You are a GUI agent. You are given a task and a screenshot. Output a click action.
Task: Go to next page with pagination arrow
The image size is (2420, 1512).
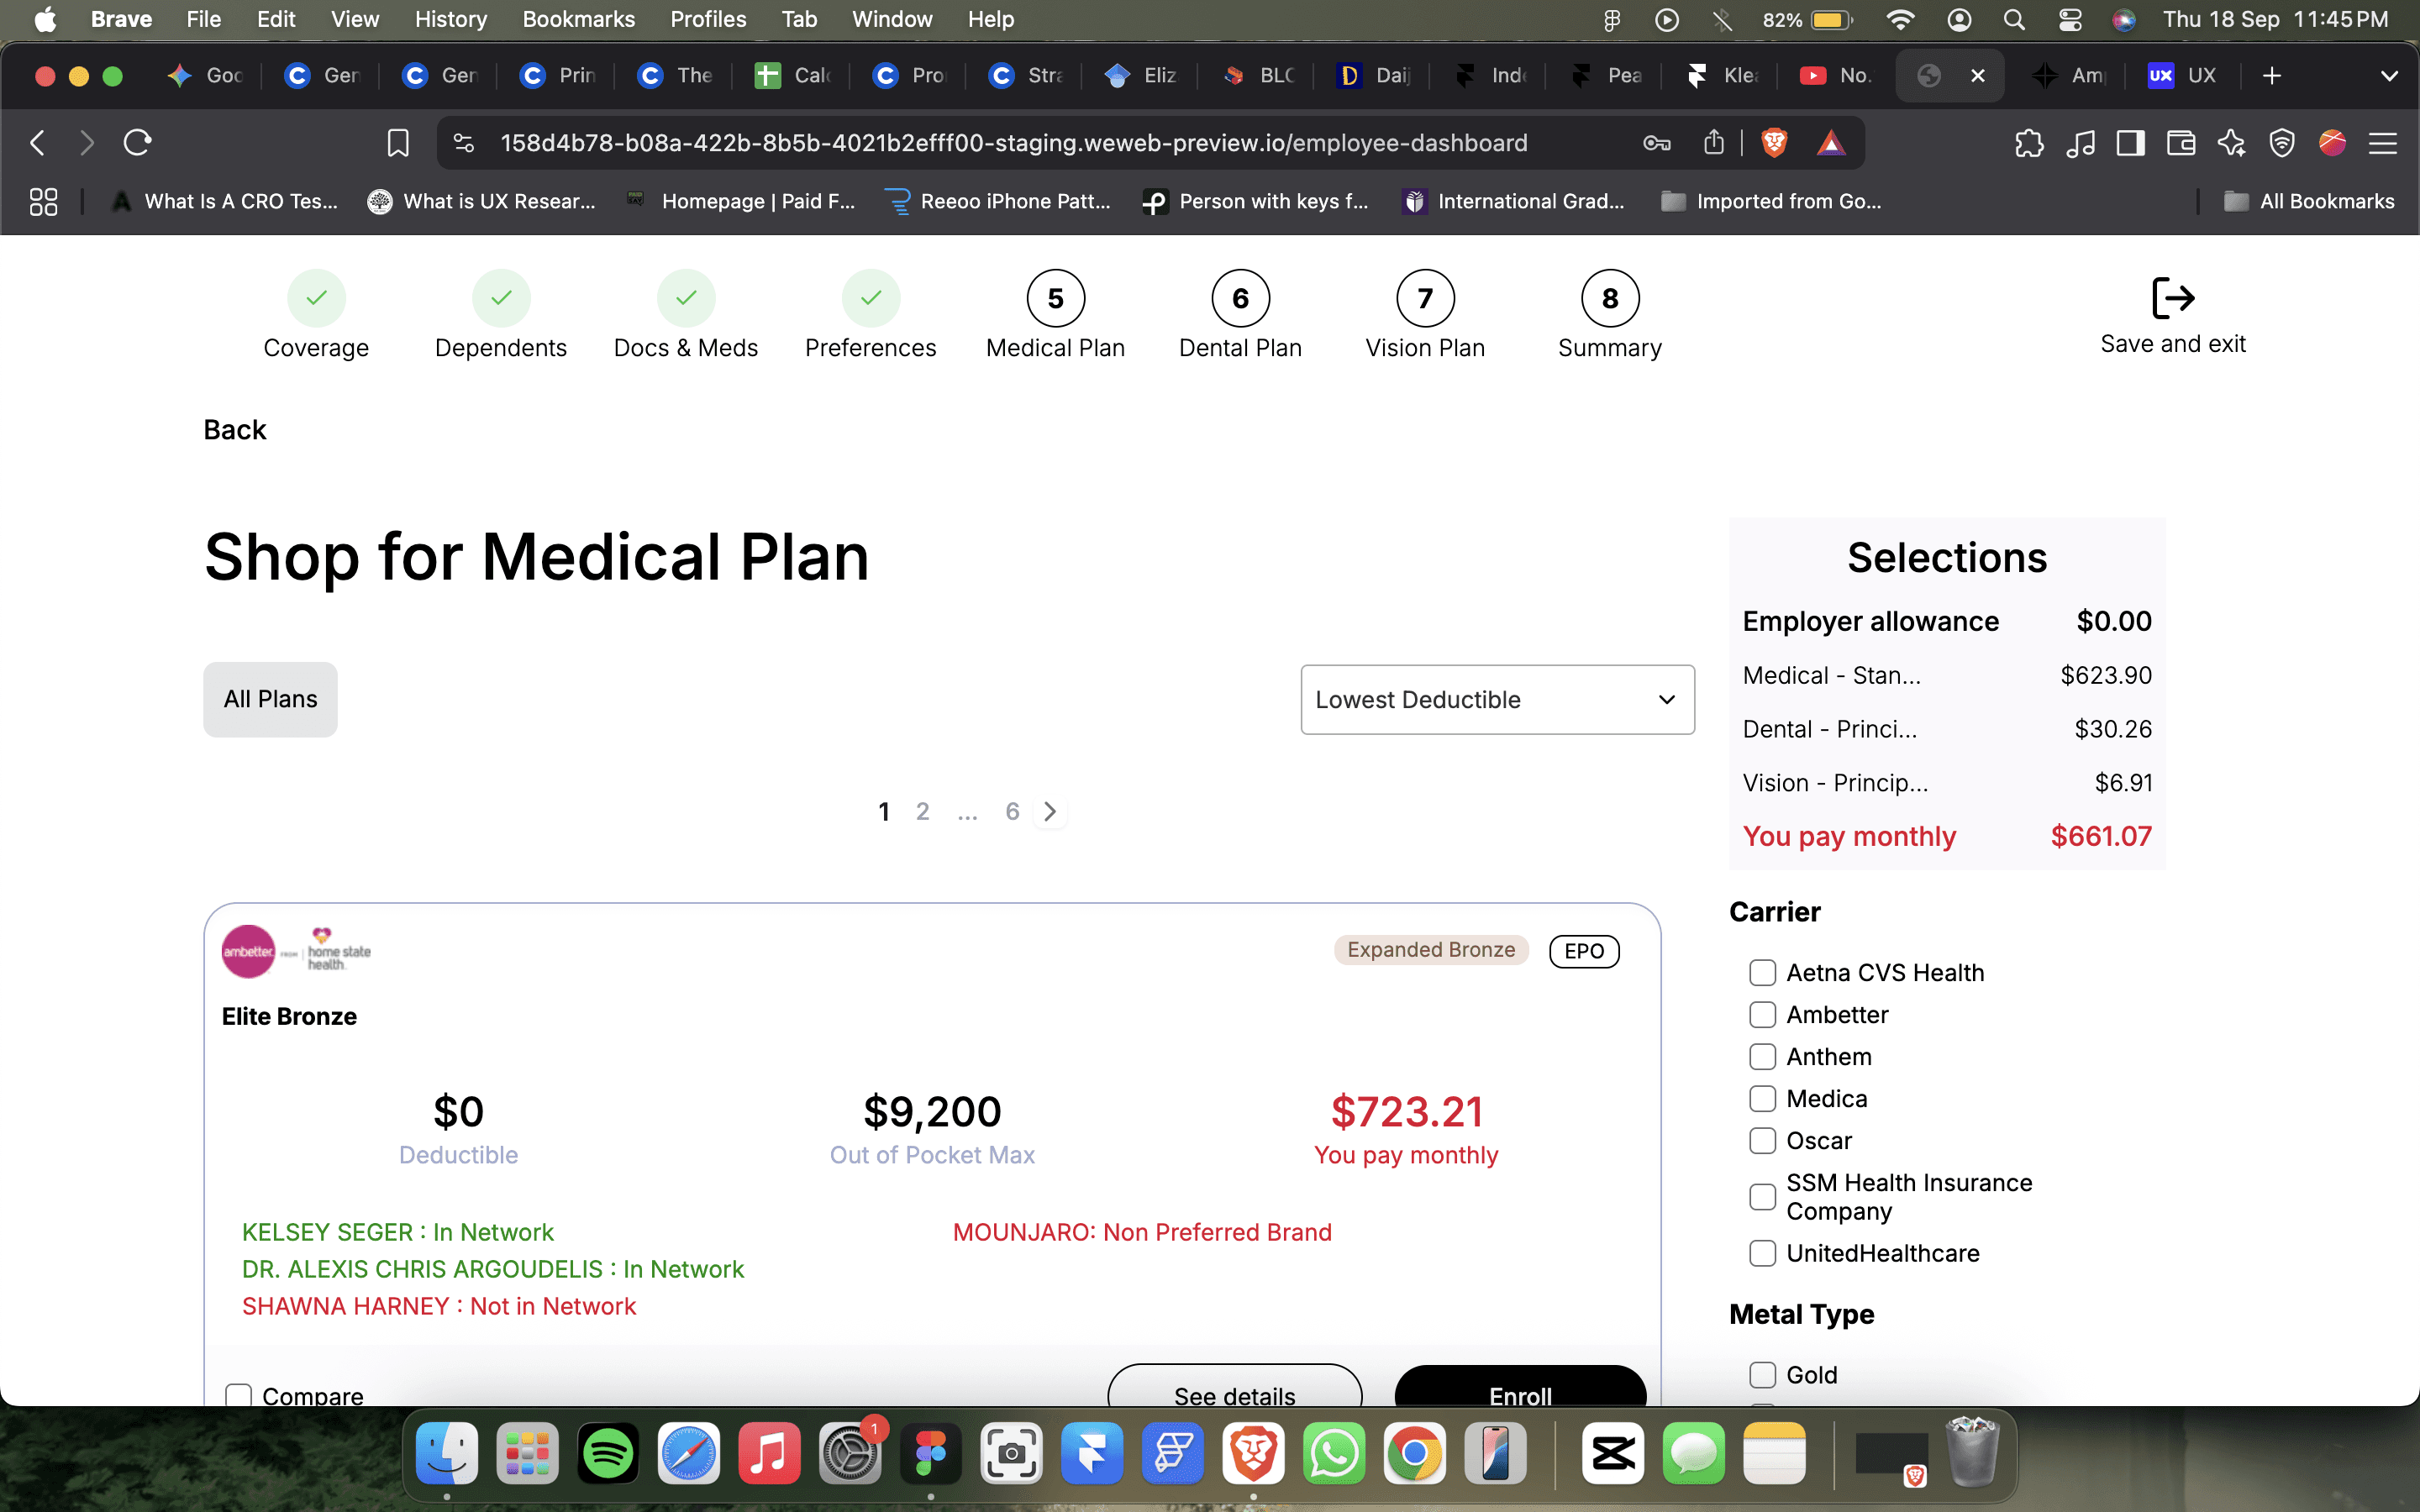pyautogui.click(x=1050, y=811)
